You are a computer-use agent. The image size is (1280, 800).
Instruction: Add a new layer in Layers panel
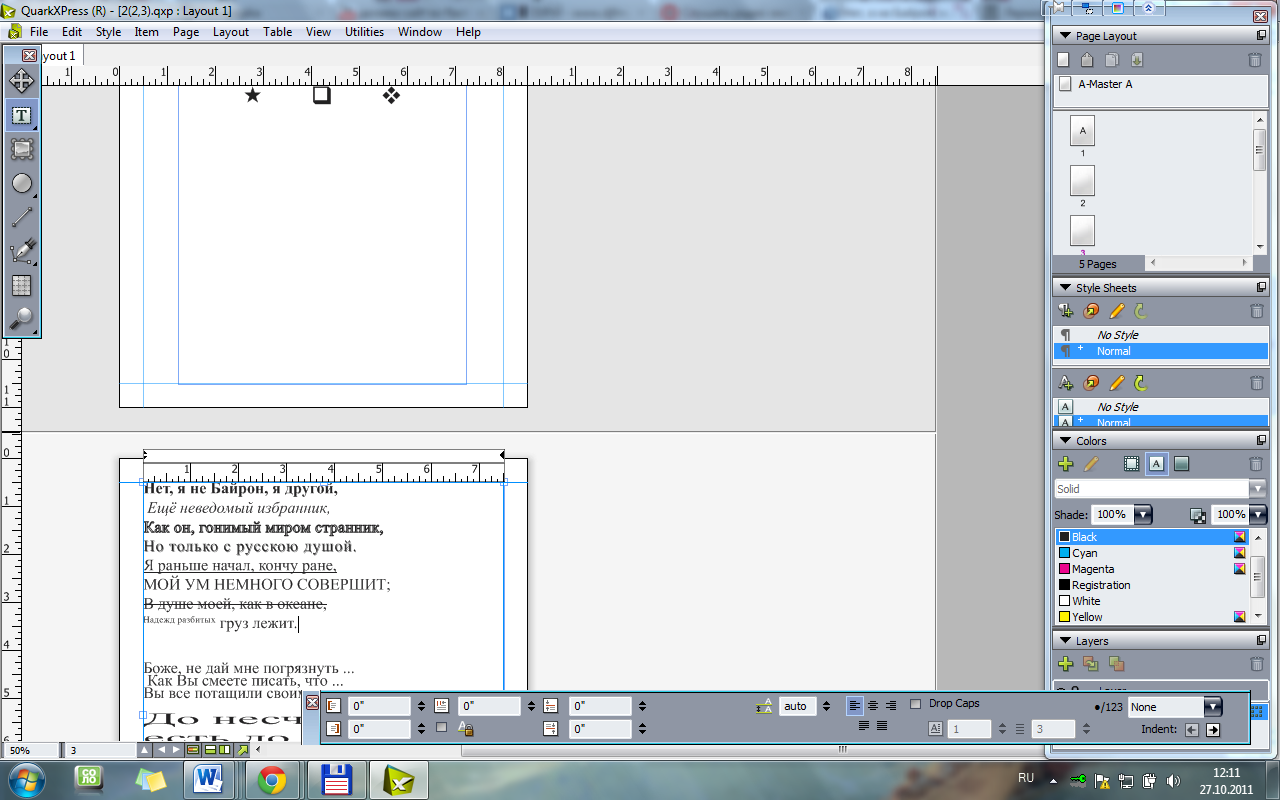pyautogui.click(x=1066, y=664)
